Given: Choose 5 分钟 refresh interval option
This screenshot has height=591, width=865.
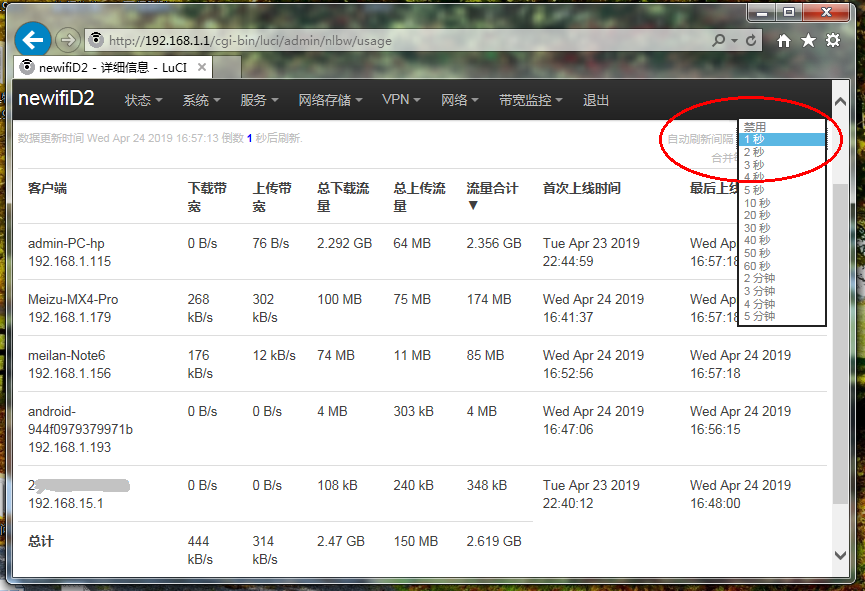Looking at the screenshot, I should 759,316.
